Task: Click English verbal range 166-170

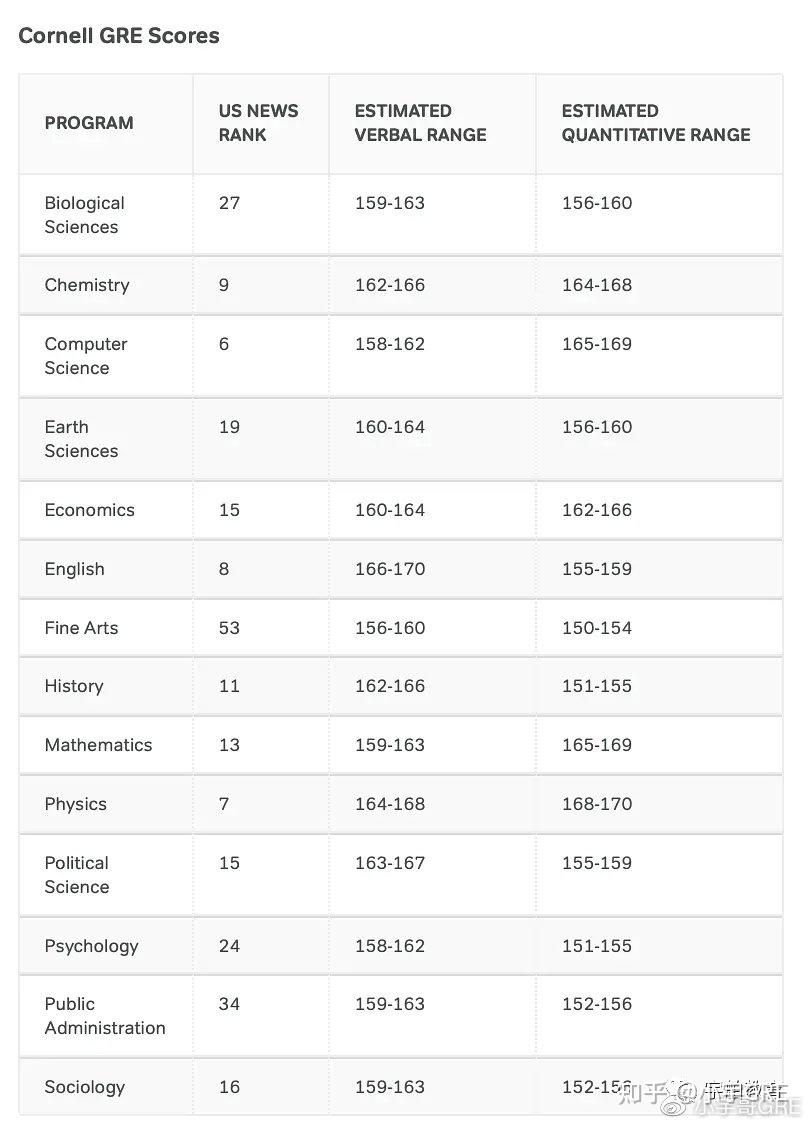Action: click(x=390, y=569)
